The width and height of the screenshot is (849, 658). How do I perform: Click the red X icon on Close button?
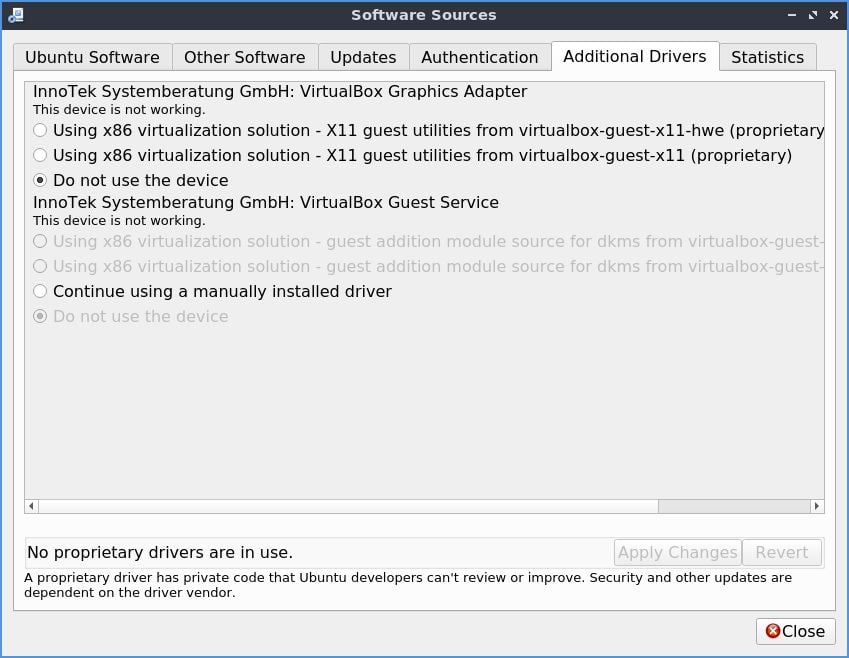[x=773, y=631]
